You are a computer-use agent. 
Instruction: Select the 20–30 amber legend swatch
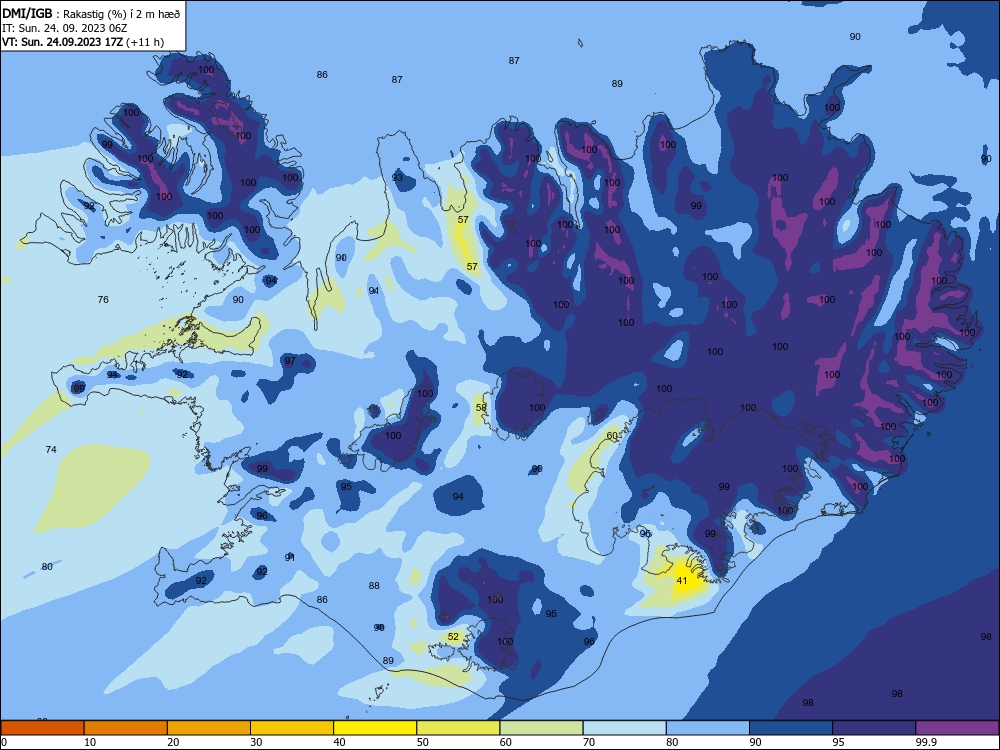(x=209, y=728)
